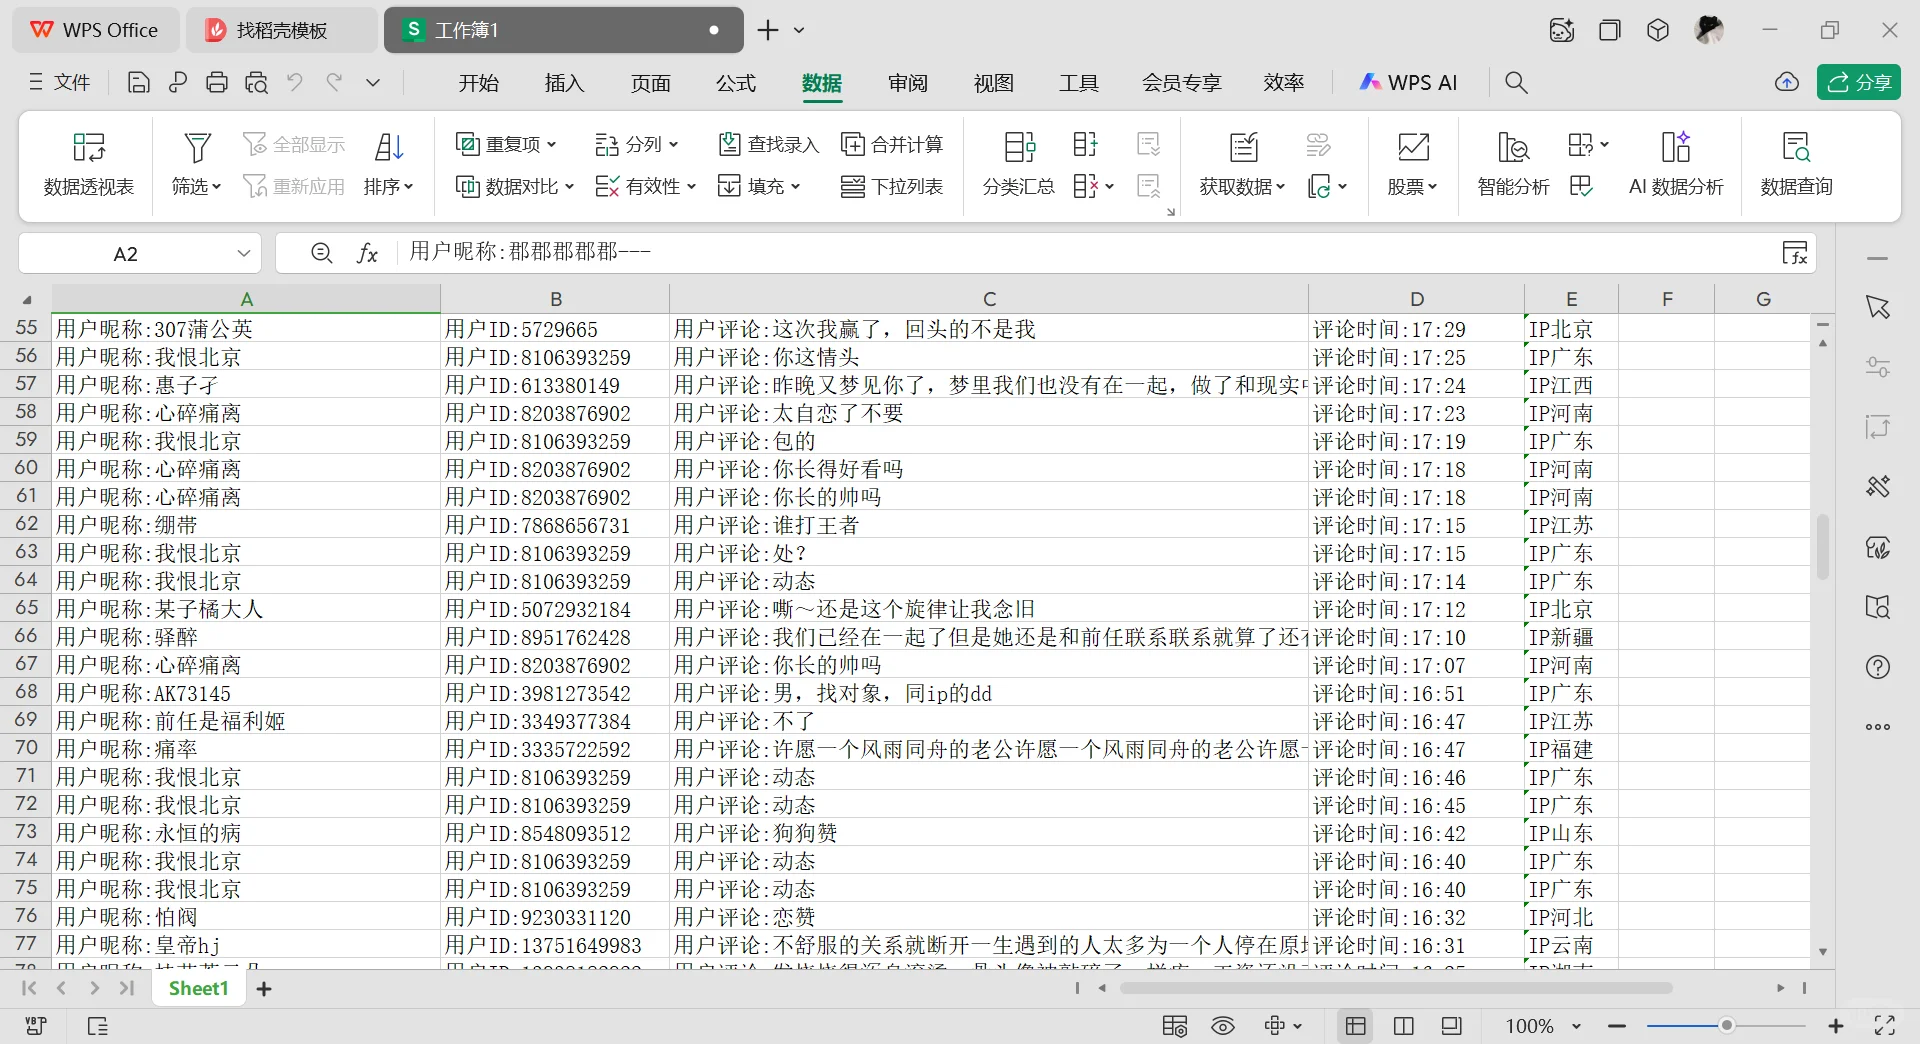Click the 分享 share button

click(x=1859, y=82)
